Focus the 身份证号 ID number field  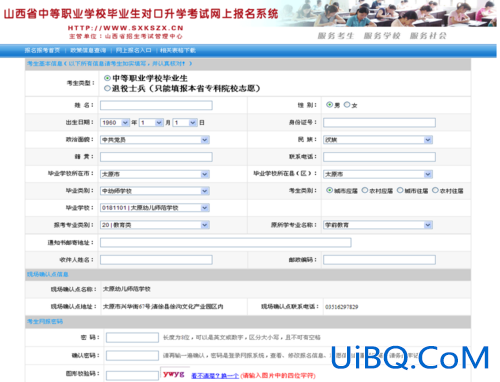click(379, 123)
